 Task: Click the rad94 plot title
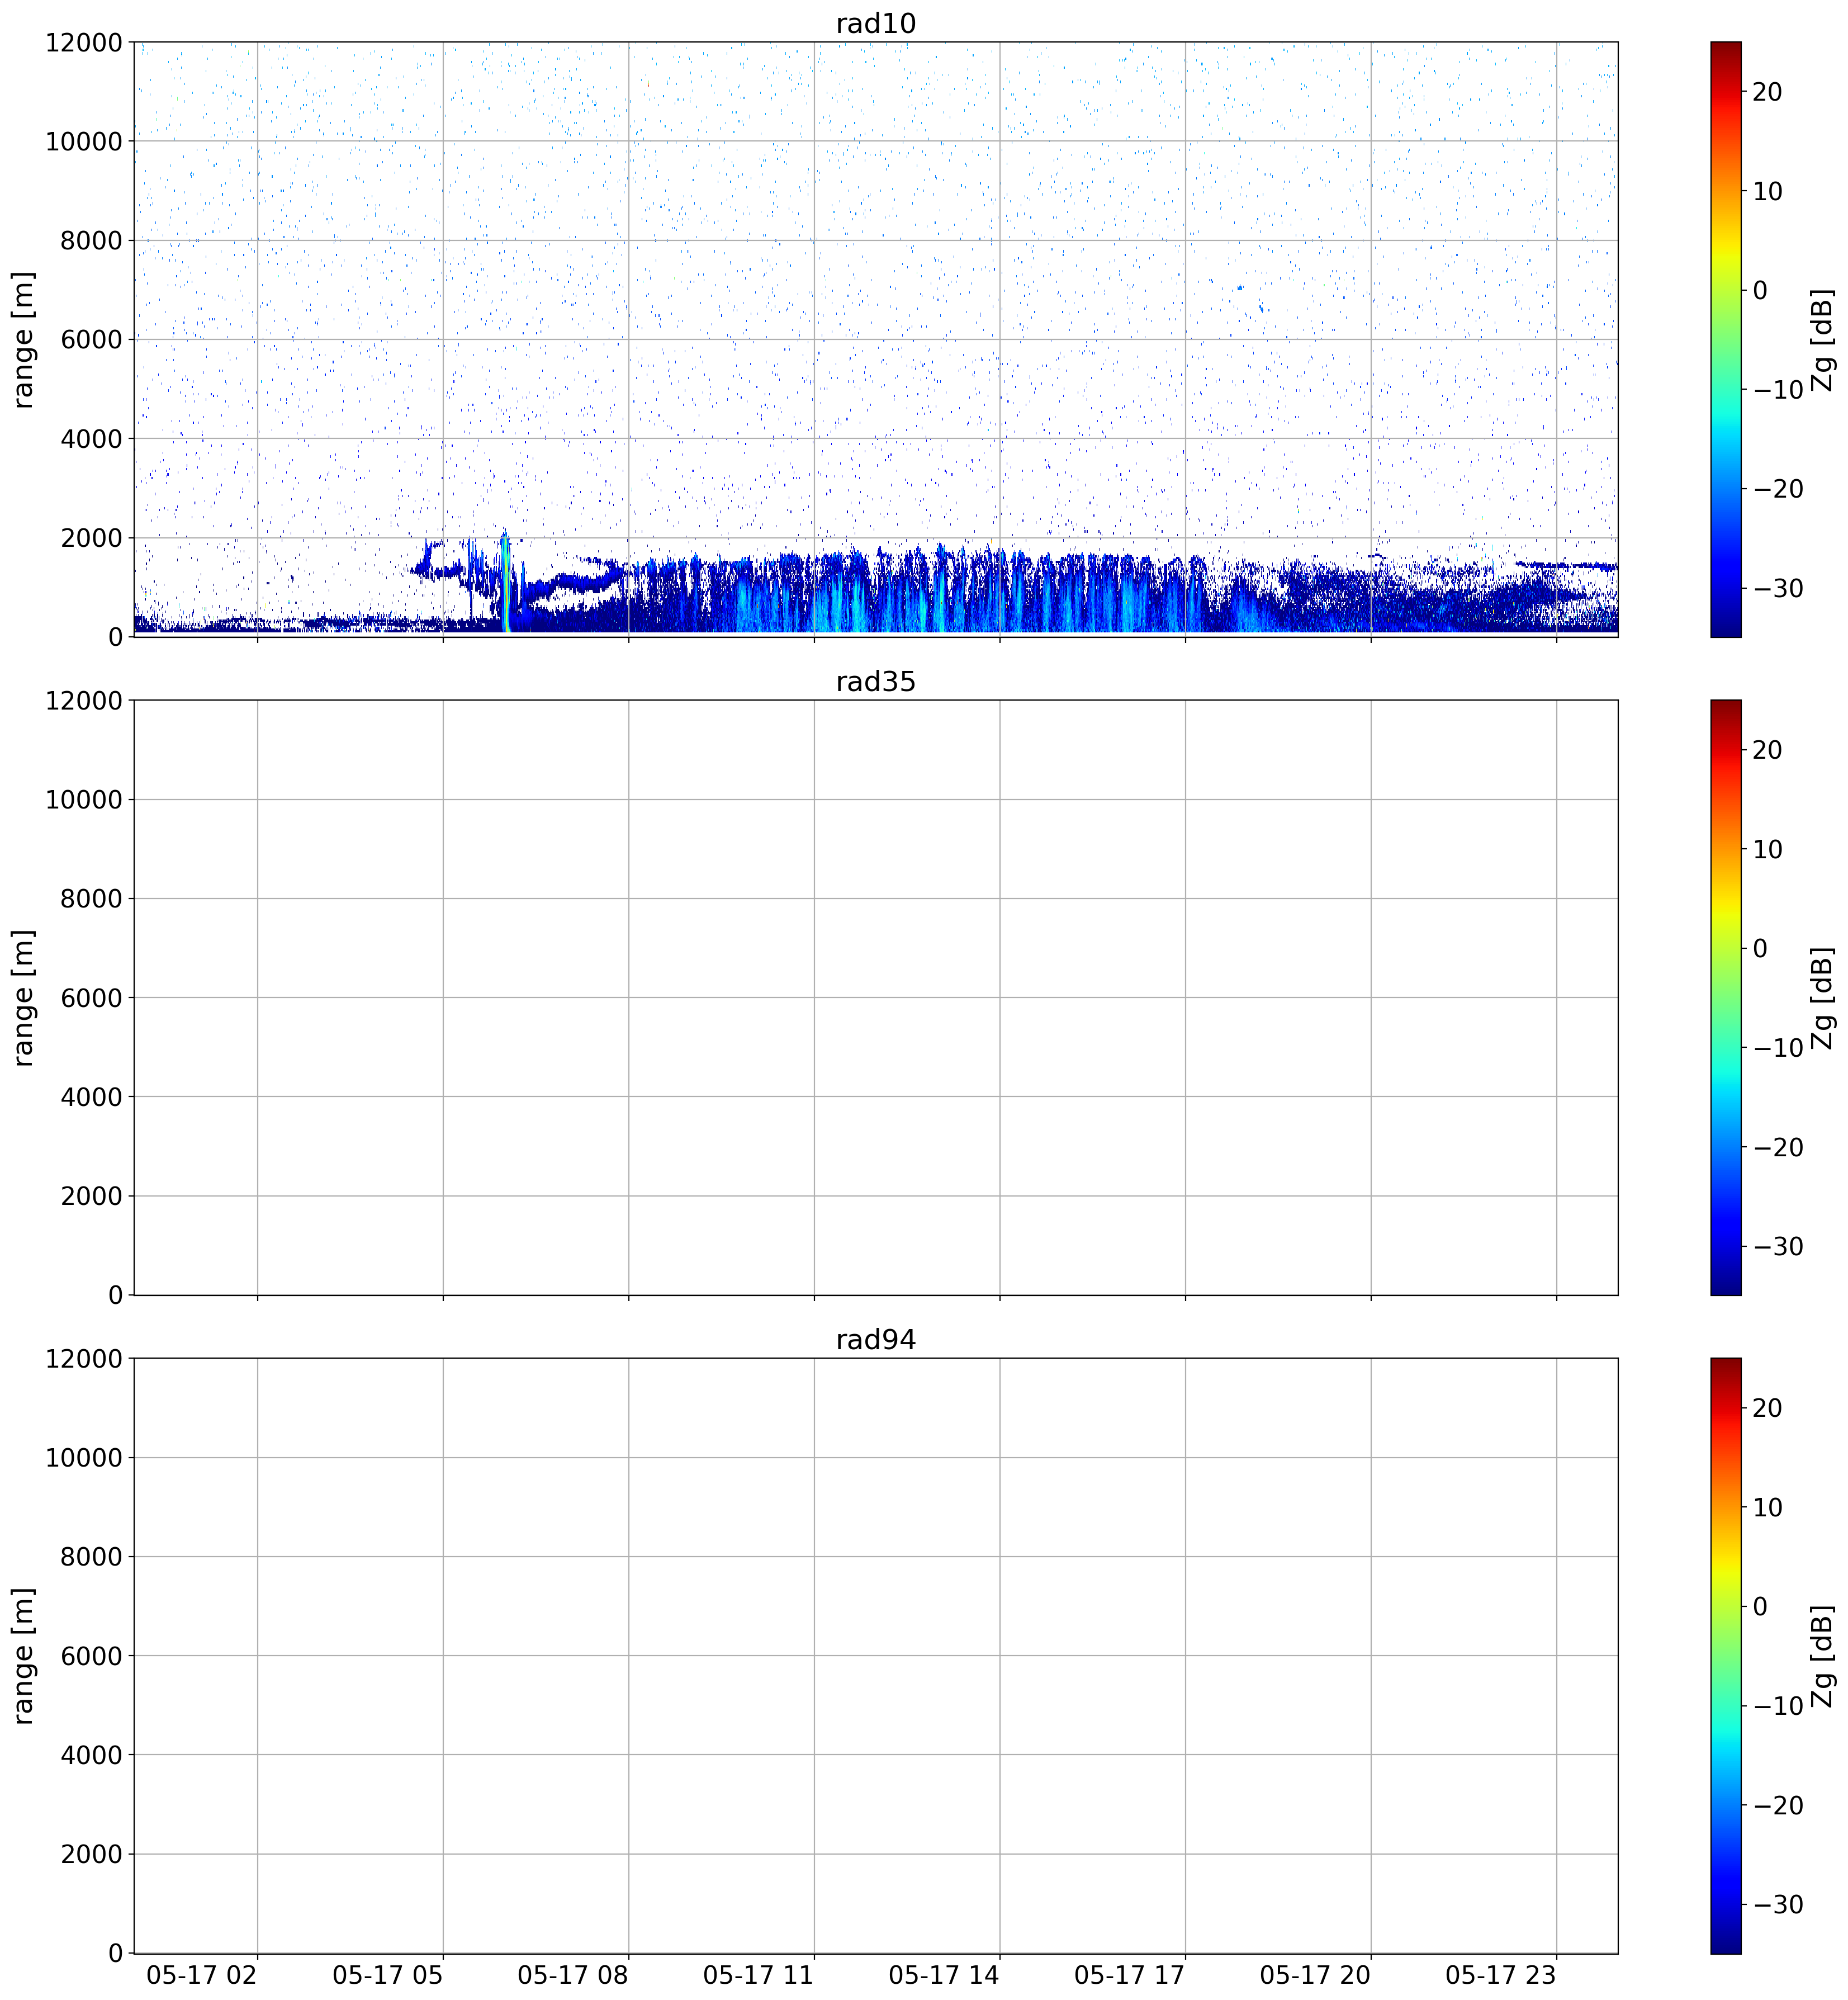875,1340
